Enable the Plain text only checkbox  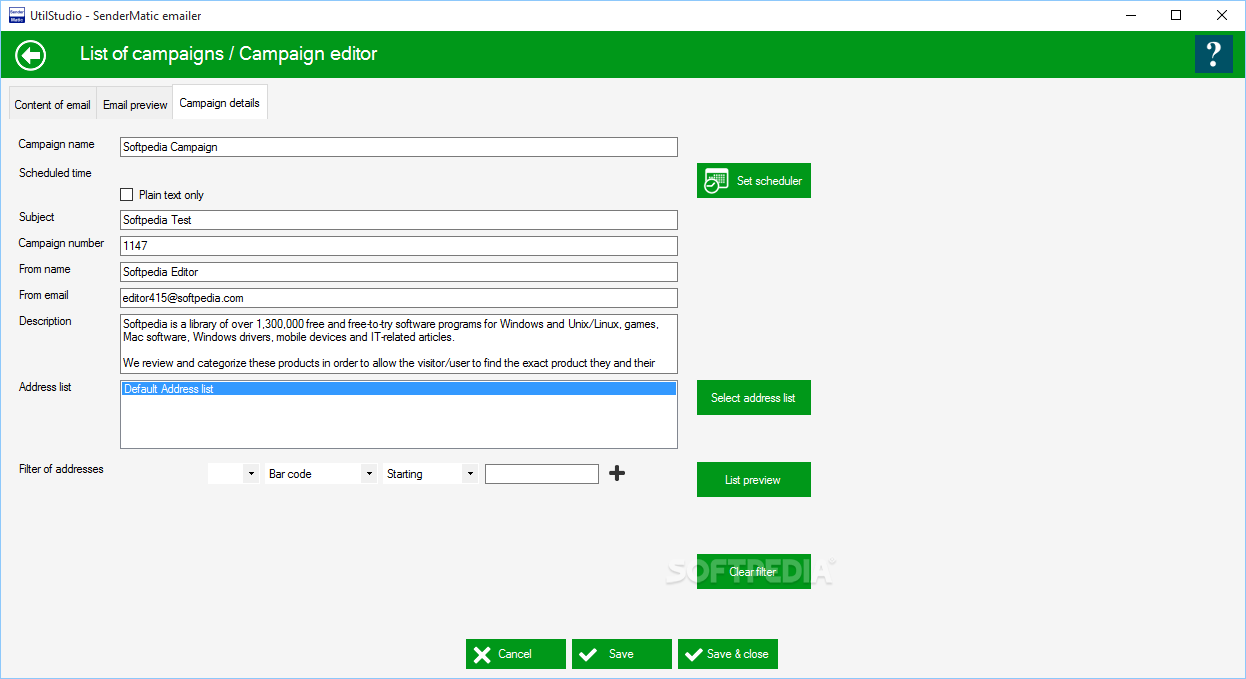point(126,195)
